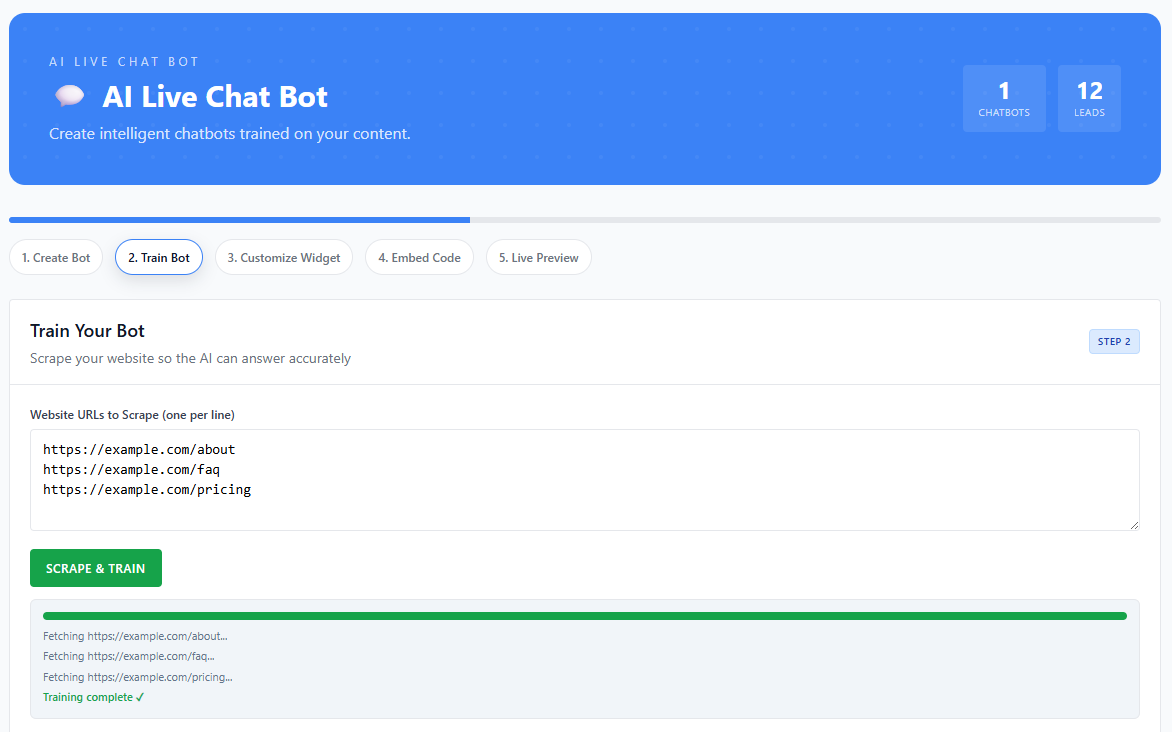Click the "AI Live Chat Bot" heading
This screenshot has height=732, width=1172.
click(x=214, y=97)
